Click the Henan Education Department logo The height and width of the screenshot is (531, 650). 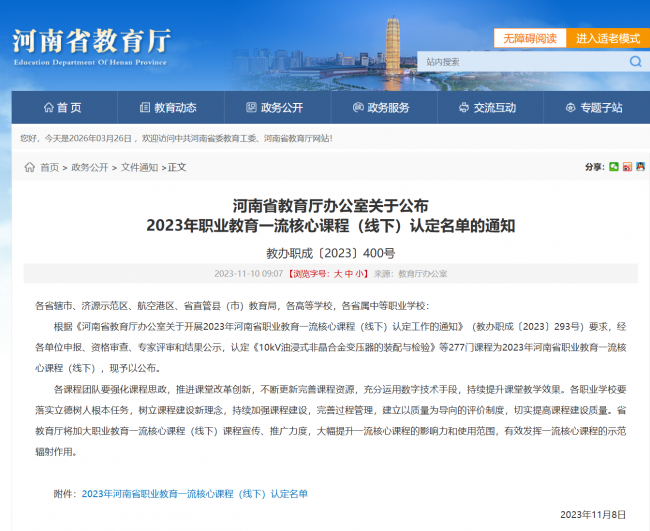tap(92, 45)
